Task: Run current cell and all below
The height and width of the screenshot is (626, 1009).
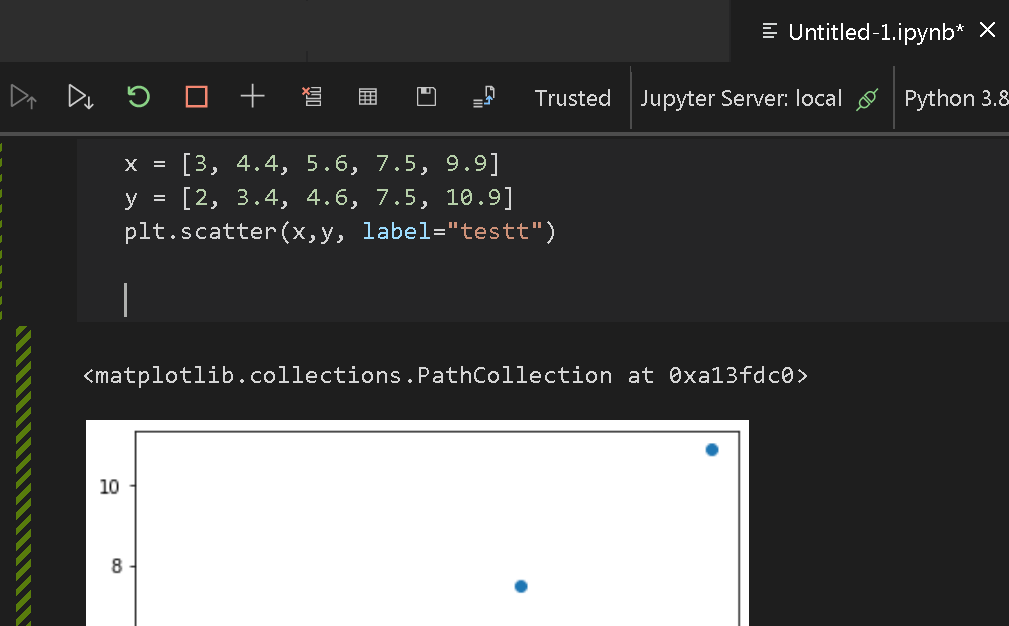Action: [x=80, y=97]
